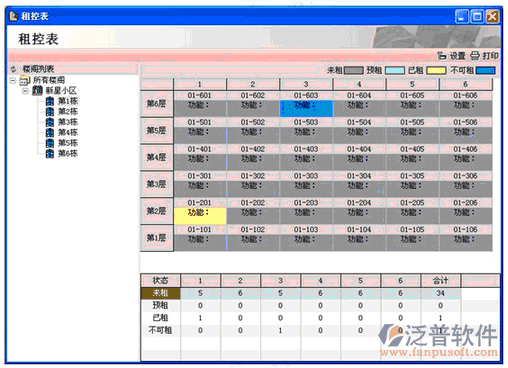Collapse the 新星小区 tree node
508x368 pixels.
[25, 91]
